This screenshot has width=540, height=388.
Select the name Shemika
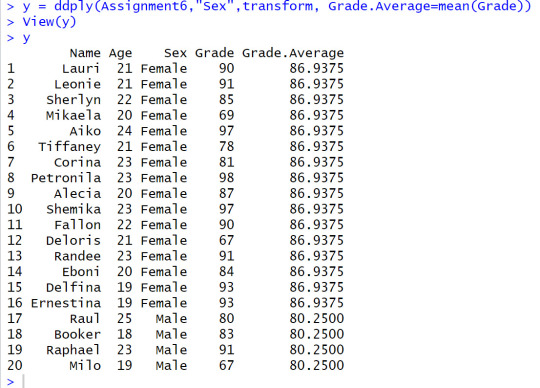point(73,209)
